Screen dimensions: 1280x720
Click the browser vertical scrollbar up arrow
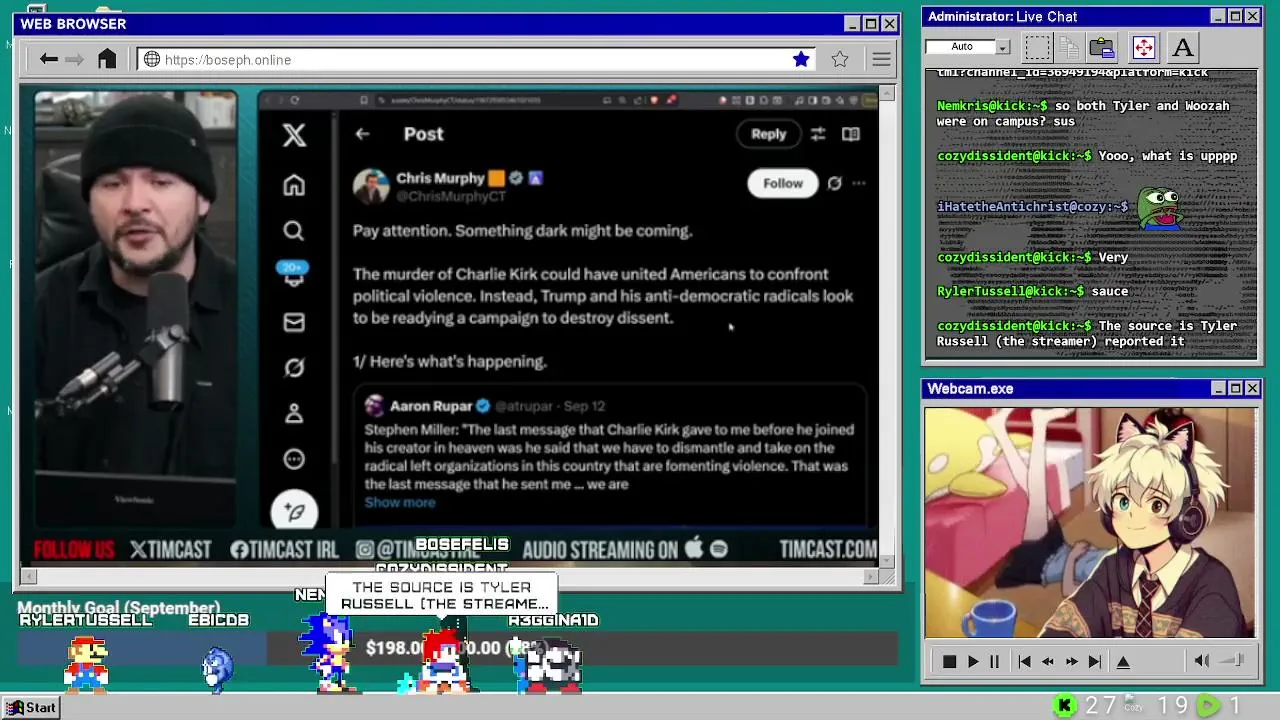[x=888, y=93]
